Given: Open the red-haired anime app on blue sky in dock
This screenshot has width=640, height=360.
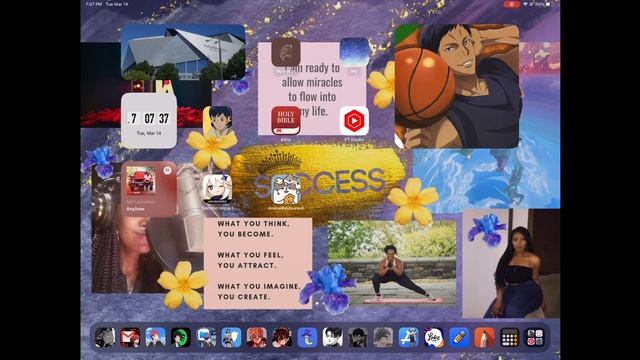Looking at the screenshot, I should click(156, 338).
